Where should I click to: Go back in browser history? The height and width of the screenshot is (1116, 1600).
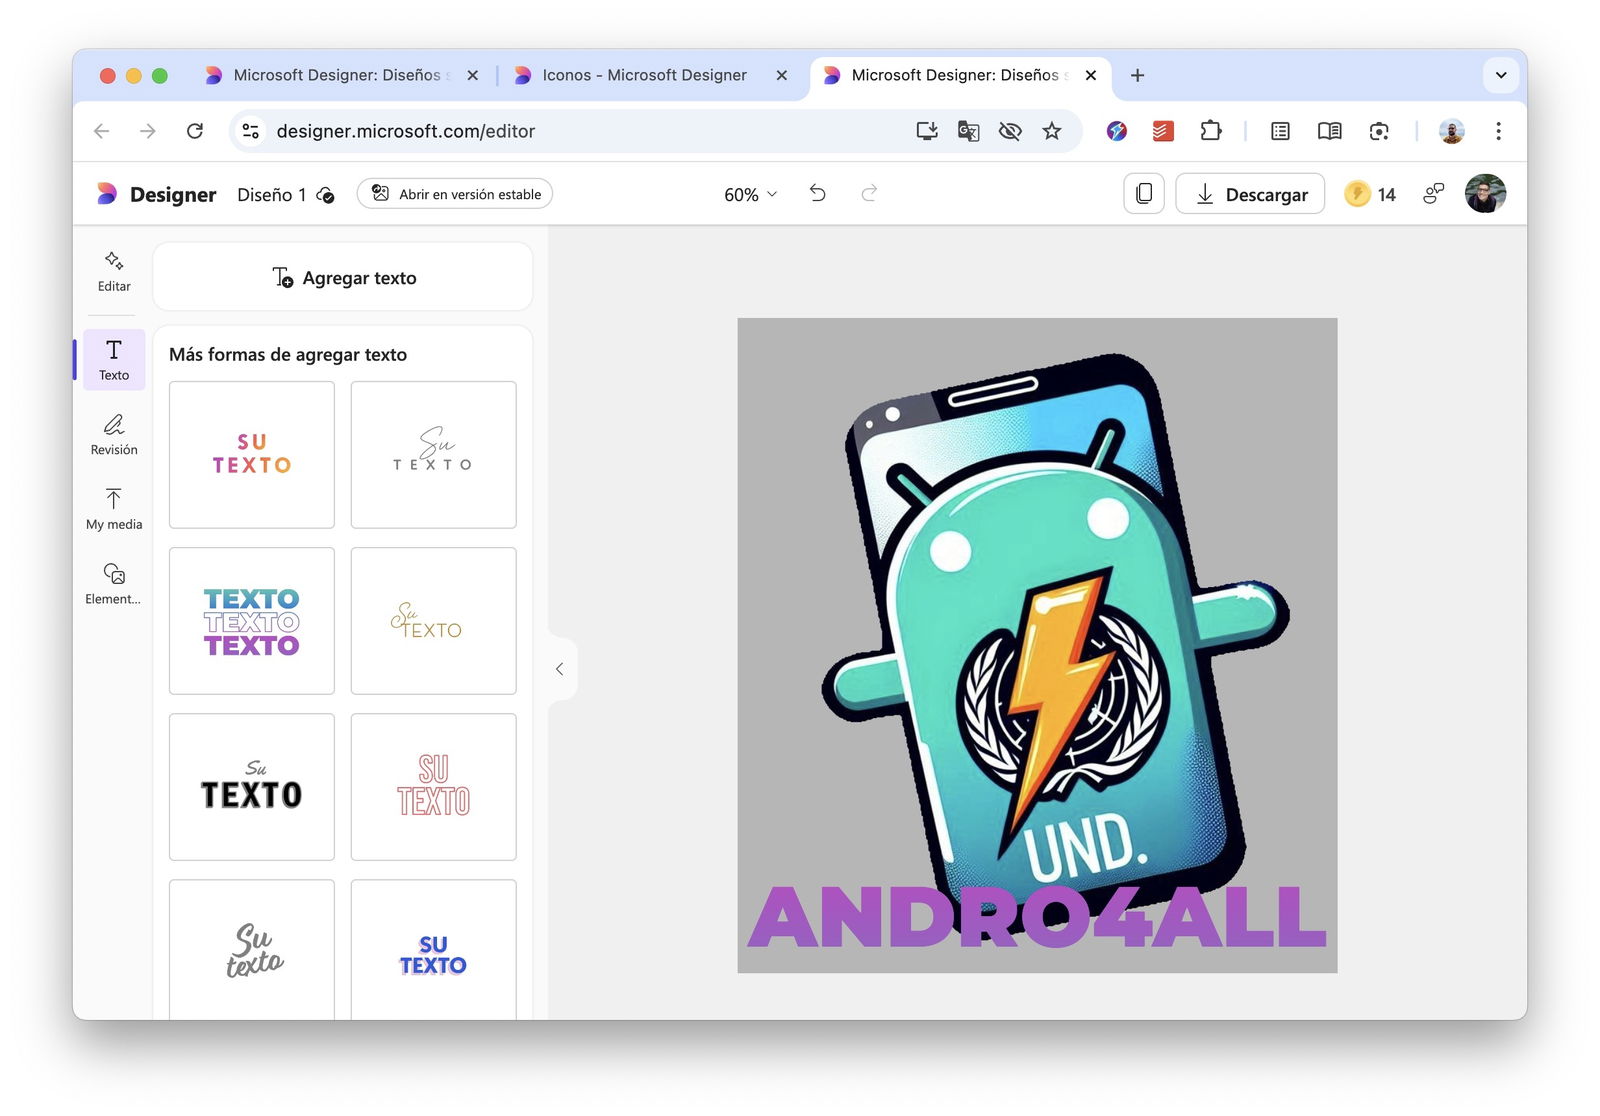(101, 131)
